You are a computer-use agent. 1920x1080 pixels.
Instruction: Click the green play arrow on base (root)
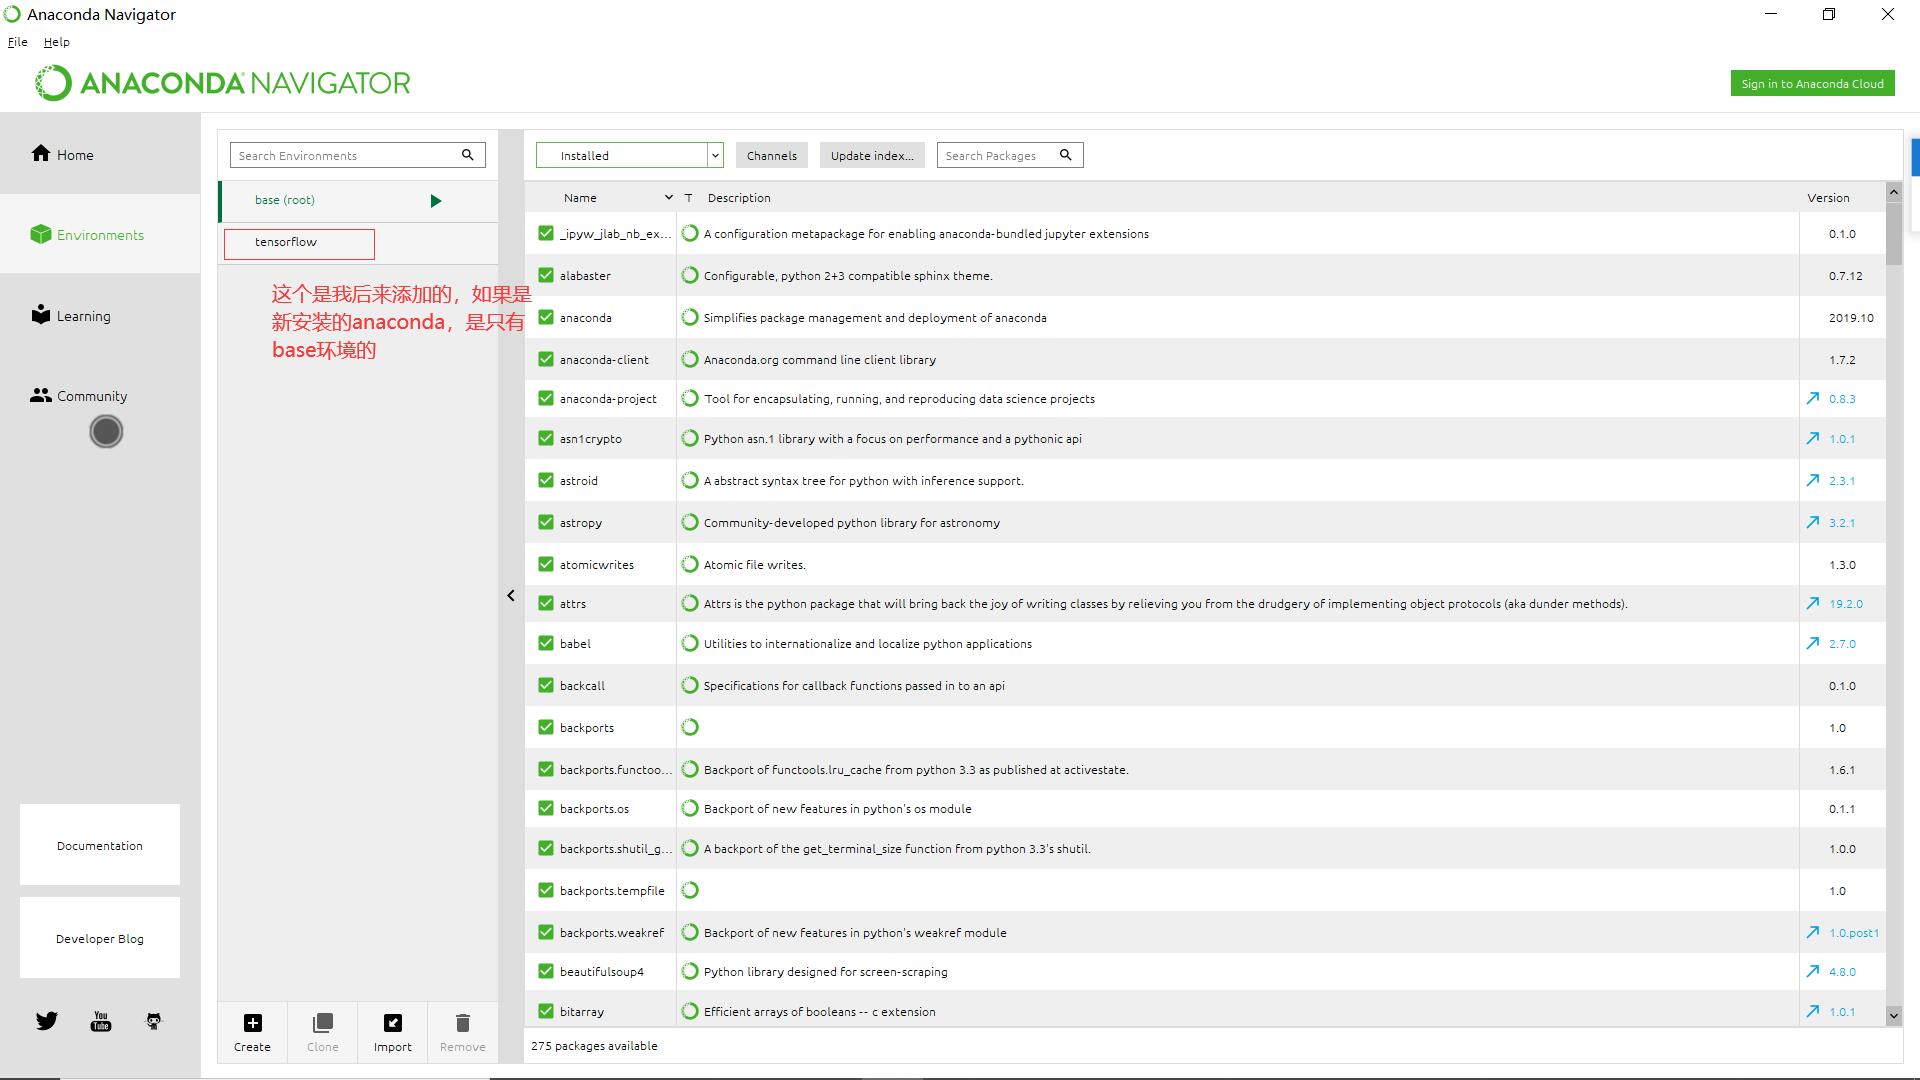(x=435, y=201)
